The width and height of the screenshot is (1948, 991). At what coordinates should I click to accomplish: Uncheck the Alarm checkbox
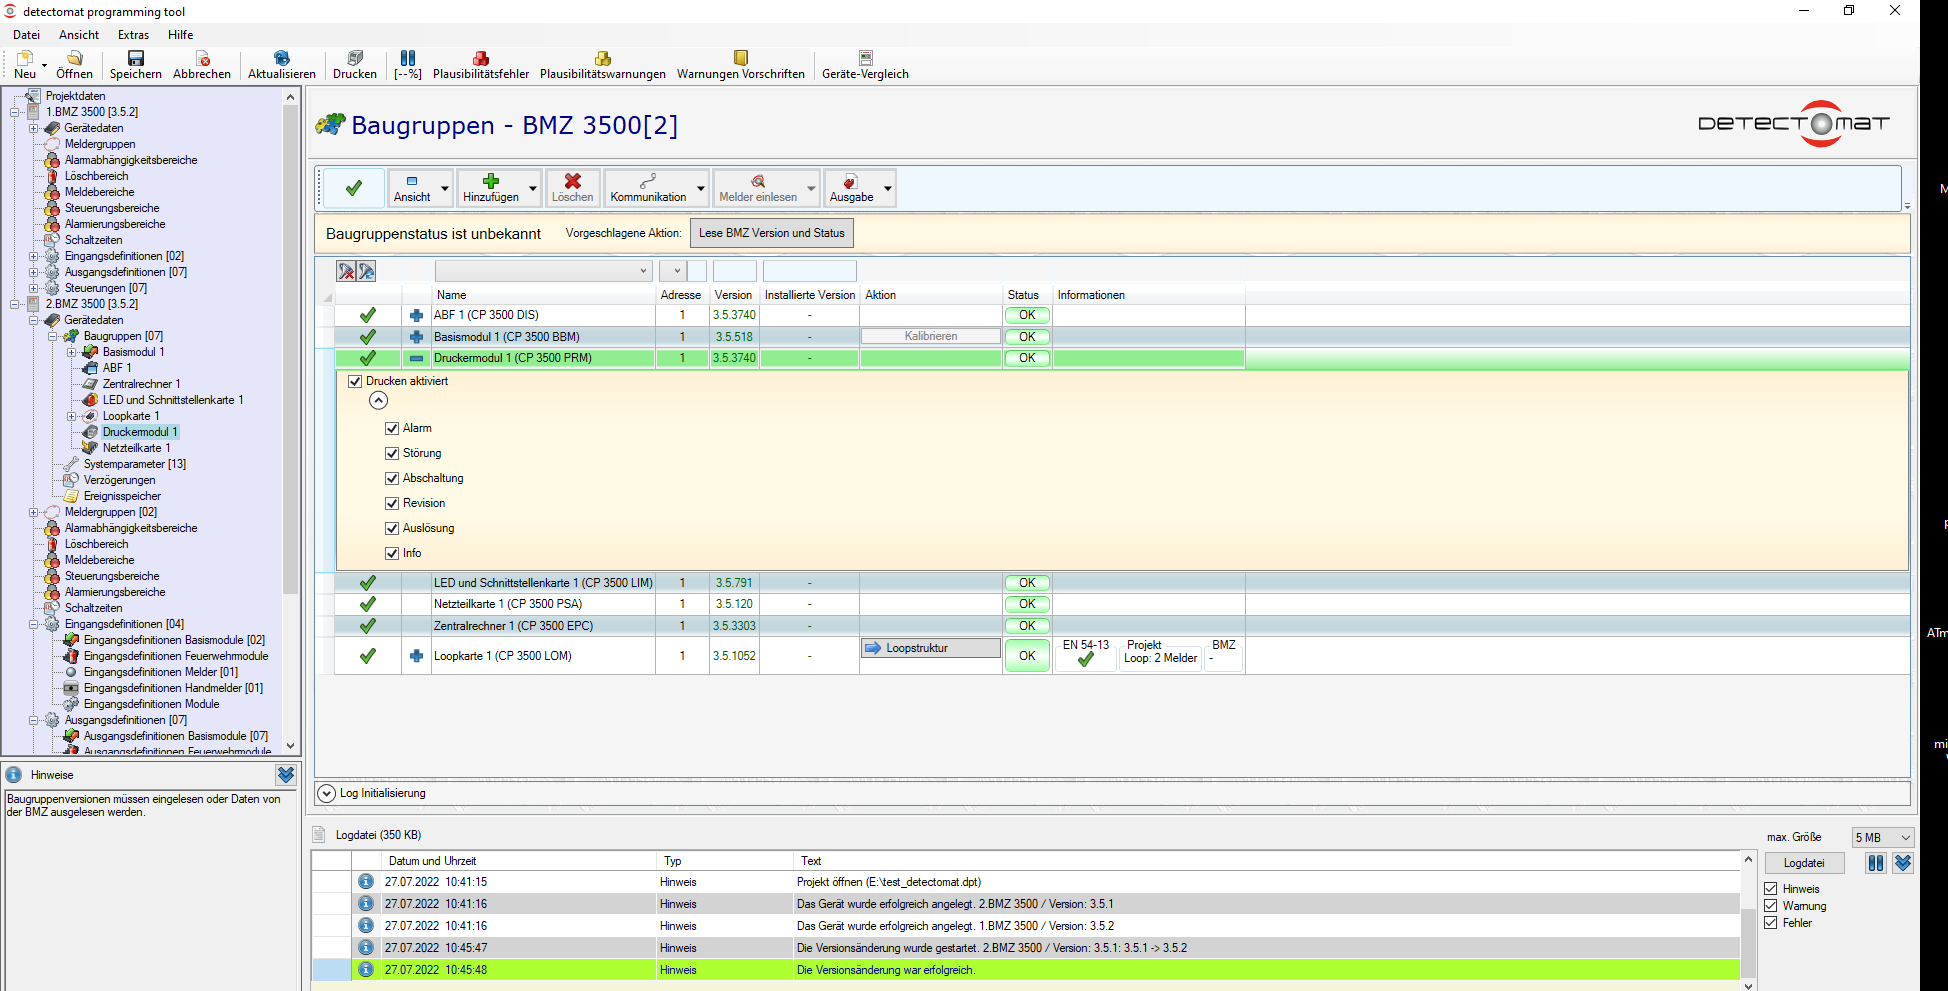tap(392, 428)
